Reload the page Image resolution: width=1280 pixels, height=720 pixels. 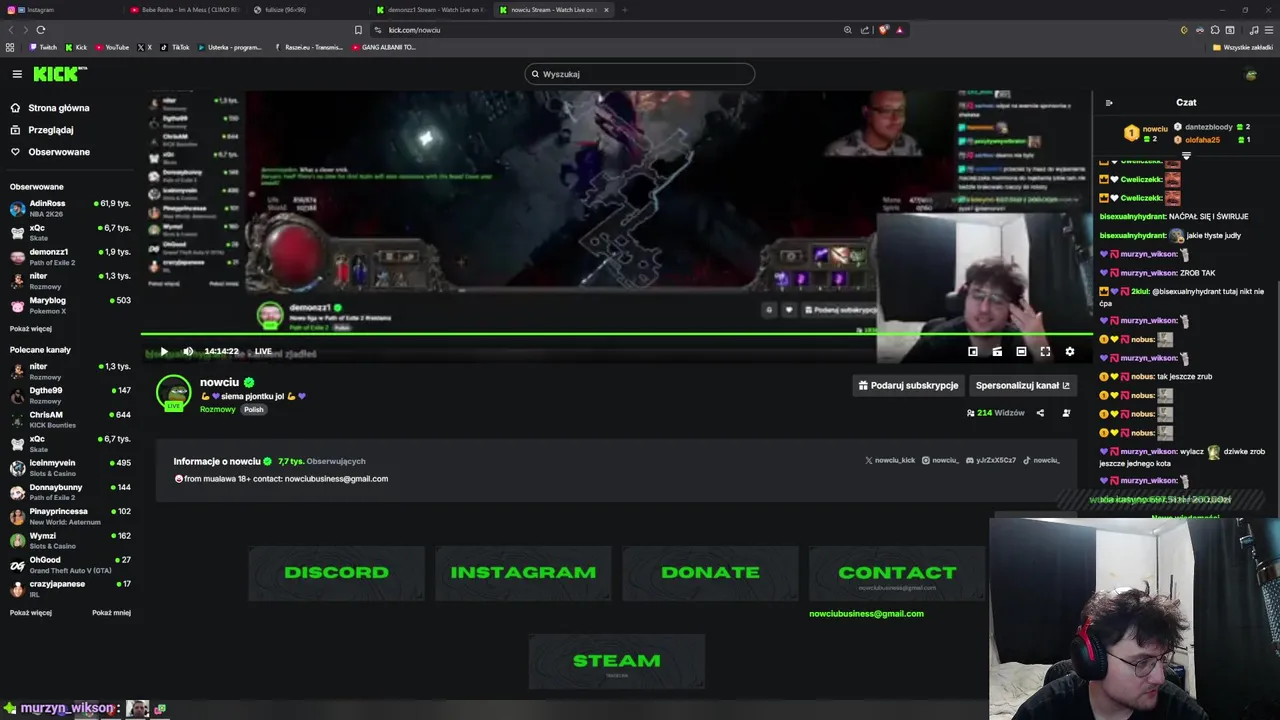(40, 30)
